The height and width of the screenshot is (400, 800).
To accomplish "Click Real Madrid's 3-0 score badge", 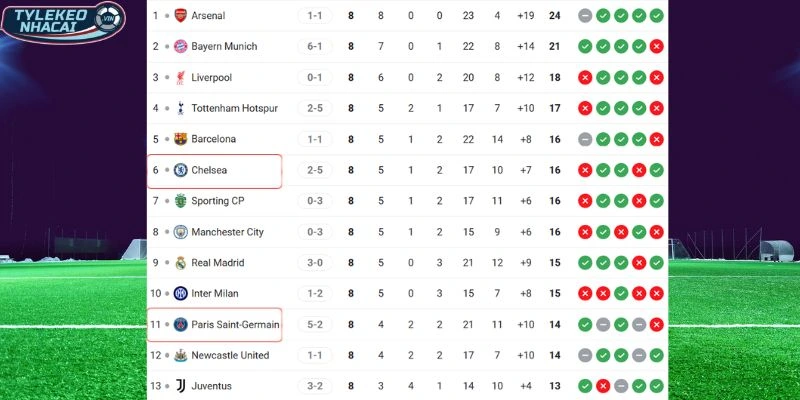I will tap(314, 263).
